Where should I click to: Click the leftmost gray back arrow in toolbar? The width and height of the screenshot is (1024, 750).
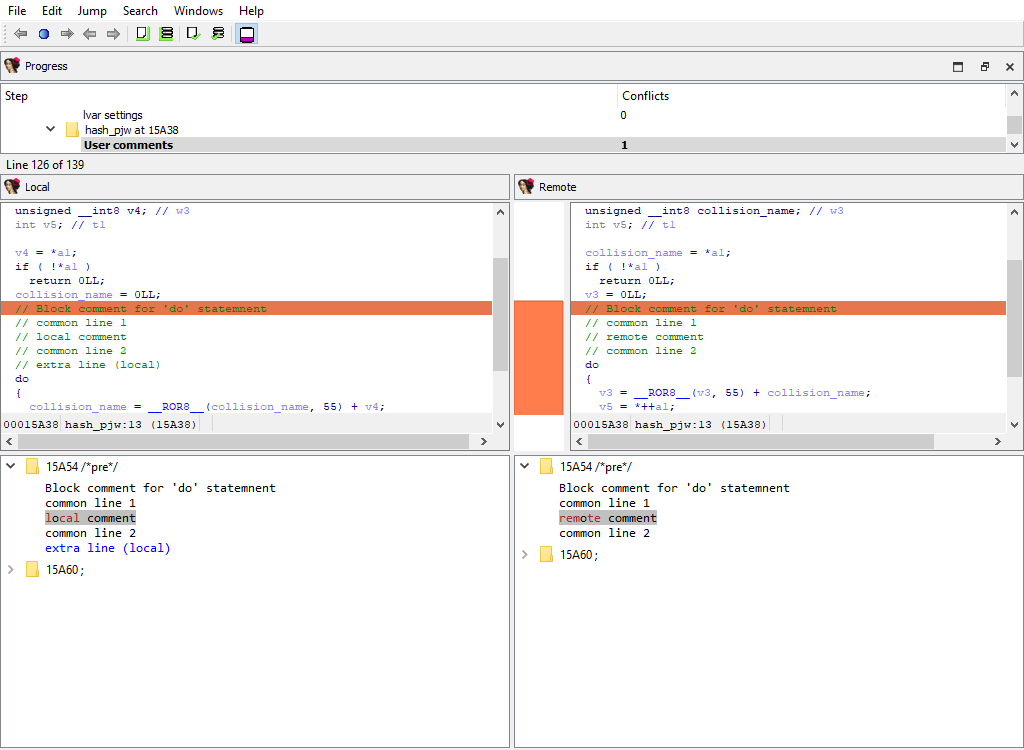(20, 34)
